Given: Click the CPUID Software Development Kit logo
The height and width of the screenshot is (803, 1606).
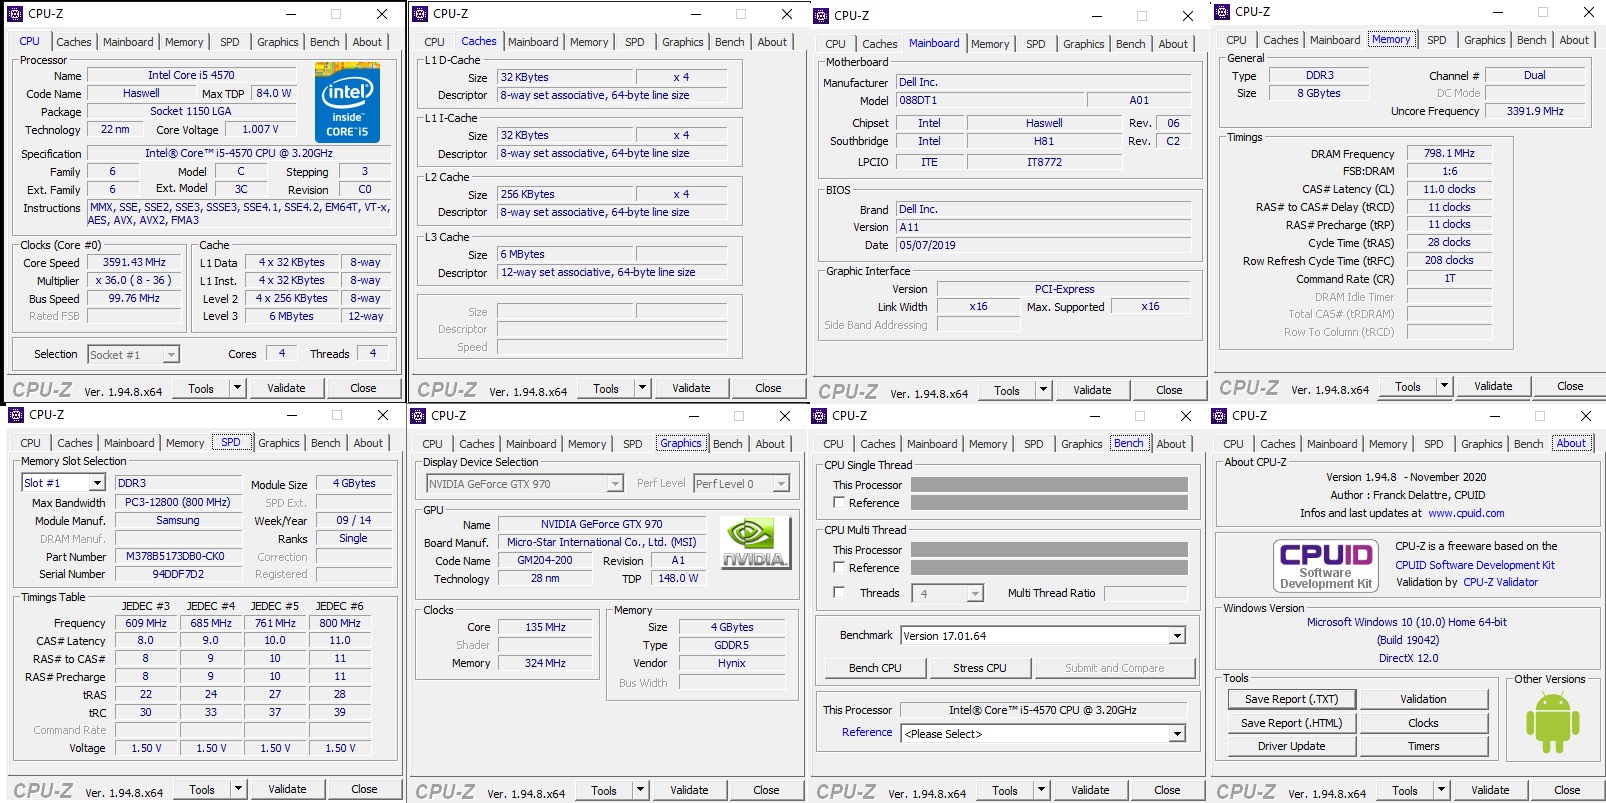Looking at the screenshot, I should pyautogui.click(x=1326, y=565).
